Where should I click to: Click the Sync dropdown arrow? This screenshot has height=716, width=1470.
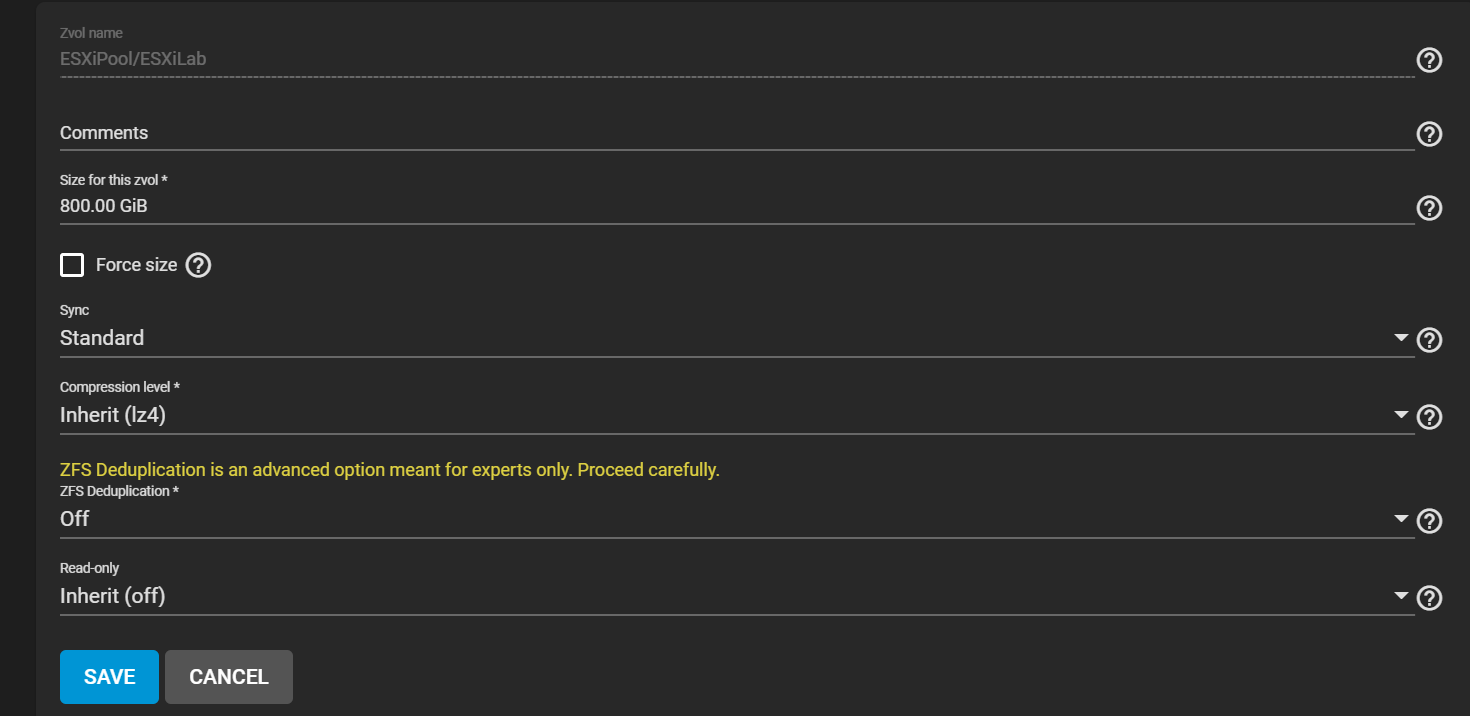coord(1401,338)
